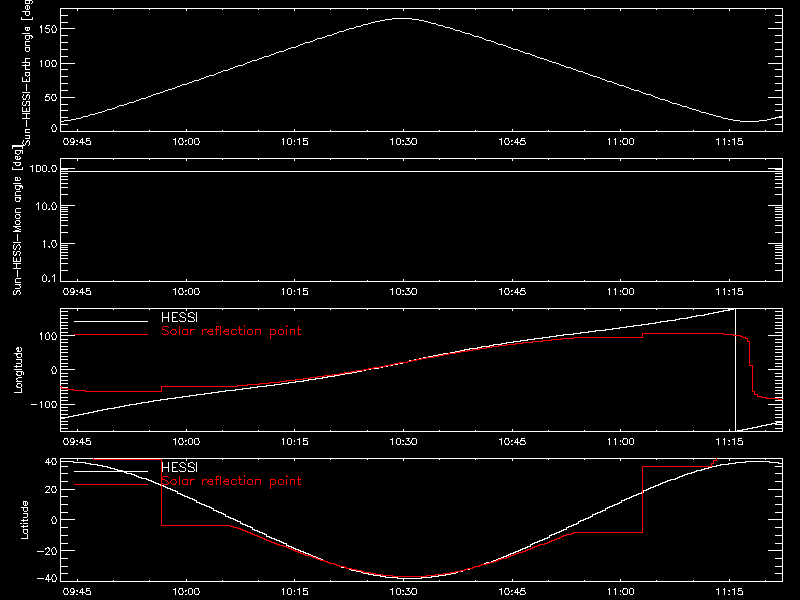The width and height of the screenshot is (800, 600).
Task: Click 09:45 under the Latitude plot
Action: click(x=77, y=592)
